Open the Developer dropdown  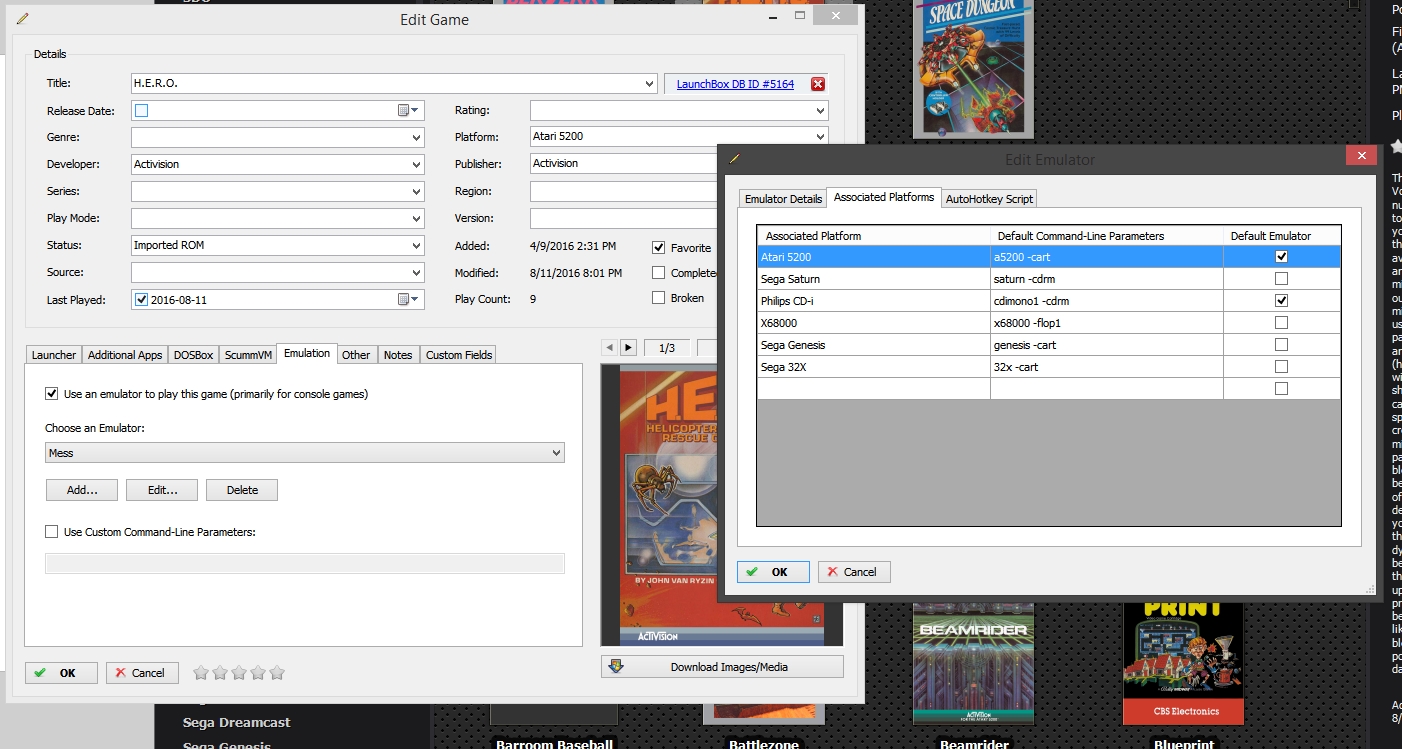(x=416, y=164)
